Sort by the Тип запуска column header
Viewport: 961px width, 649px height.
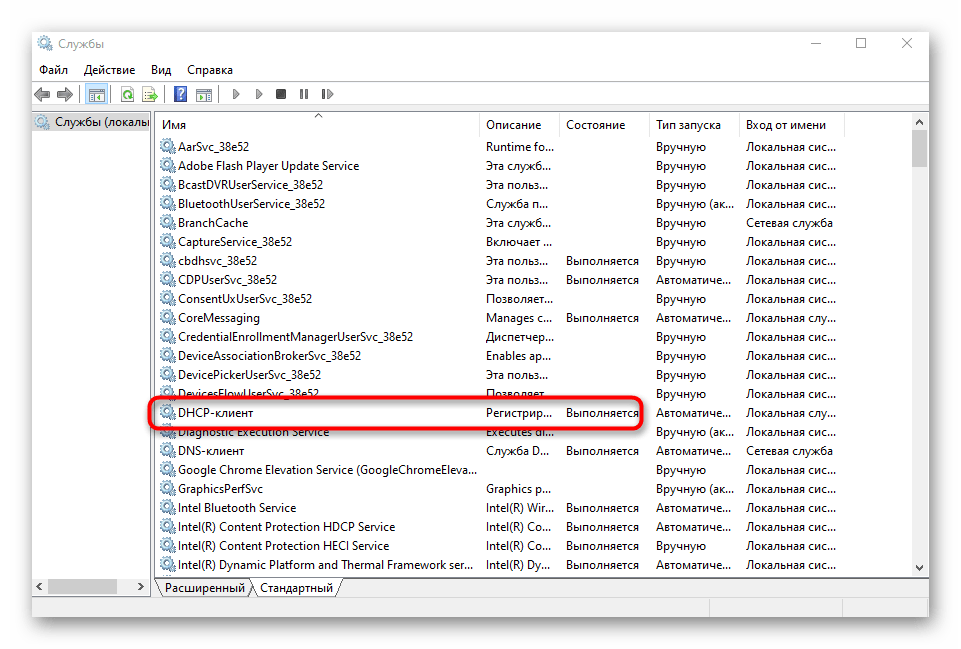688,125
